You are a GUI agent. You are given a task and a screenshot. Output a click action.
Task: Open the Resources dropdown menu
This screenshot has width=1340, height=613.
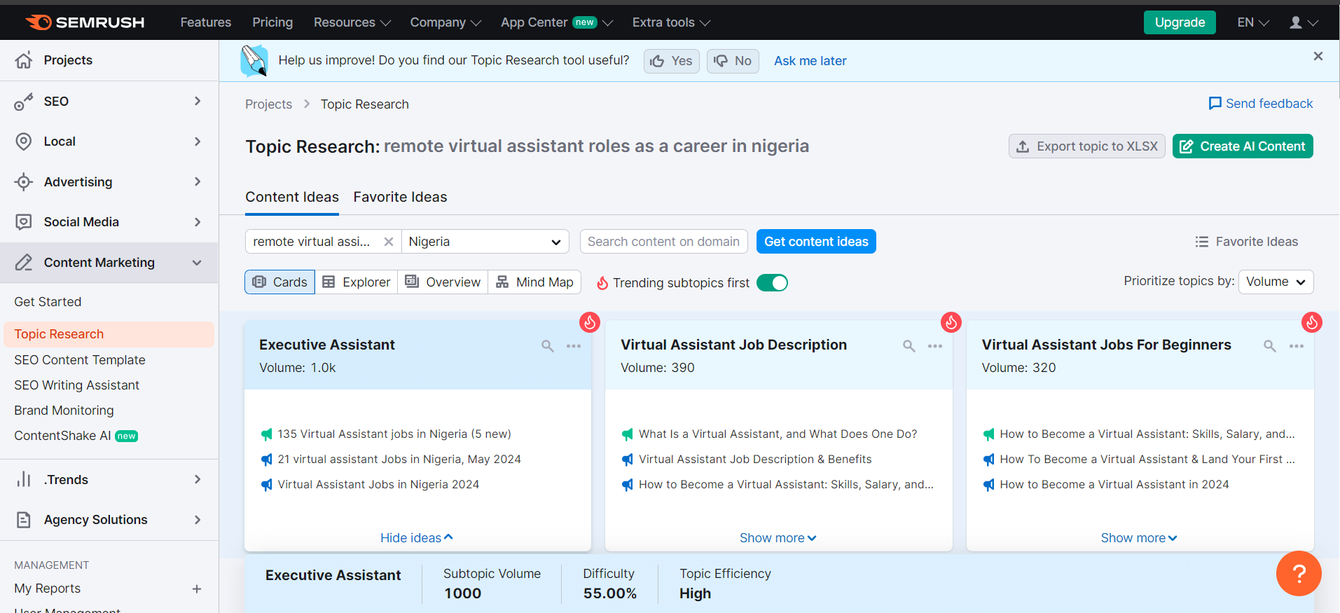(352, 22)
